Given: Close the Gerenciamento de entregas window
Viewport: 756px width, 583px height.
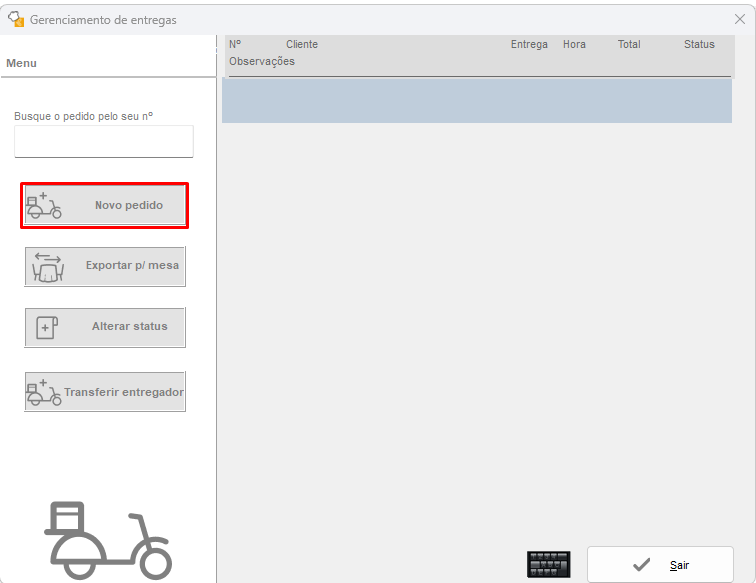Looking at the screenshot, I should tap(739, 19).
